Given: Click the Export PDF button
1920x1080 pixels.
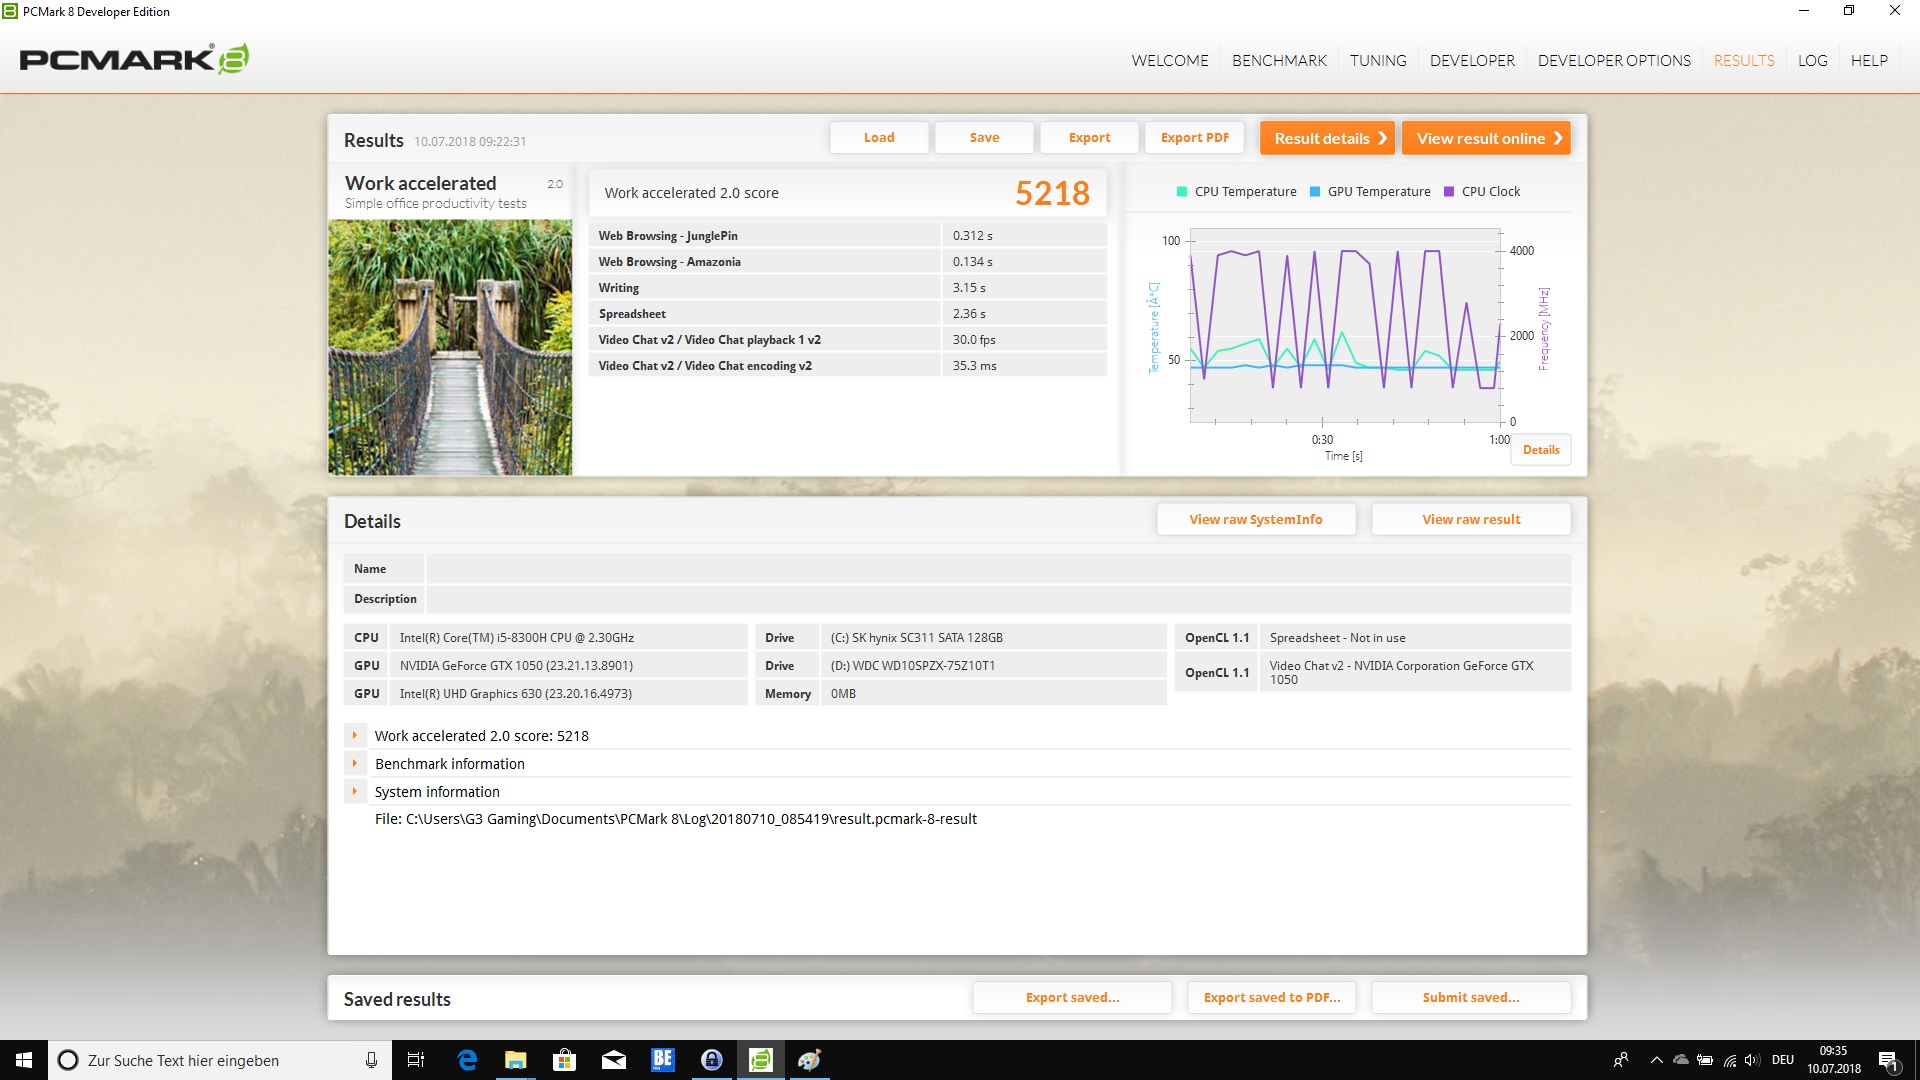Looking at the screenshot, I should point(1194,138).
